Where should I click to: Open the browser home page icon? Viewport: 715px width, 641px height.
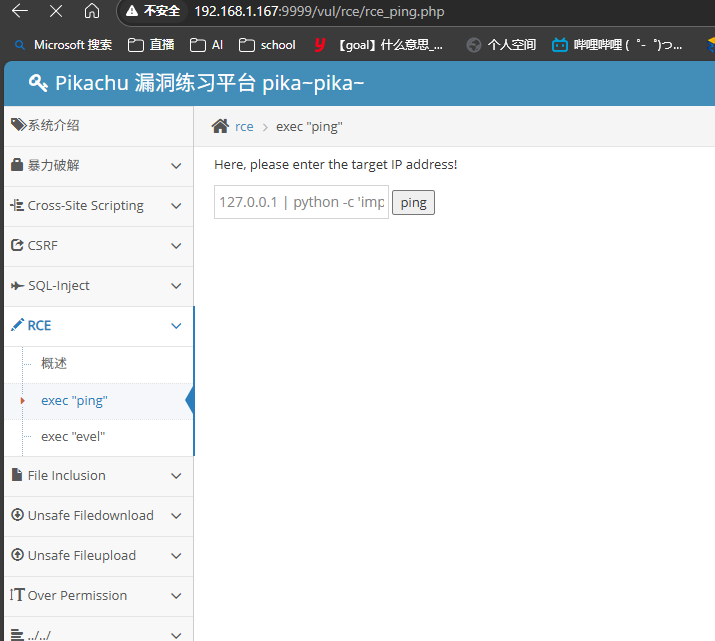click(x=92, y=11)
